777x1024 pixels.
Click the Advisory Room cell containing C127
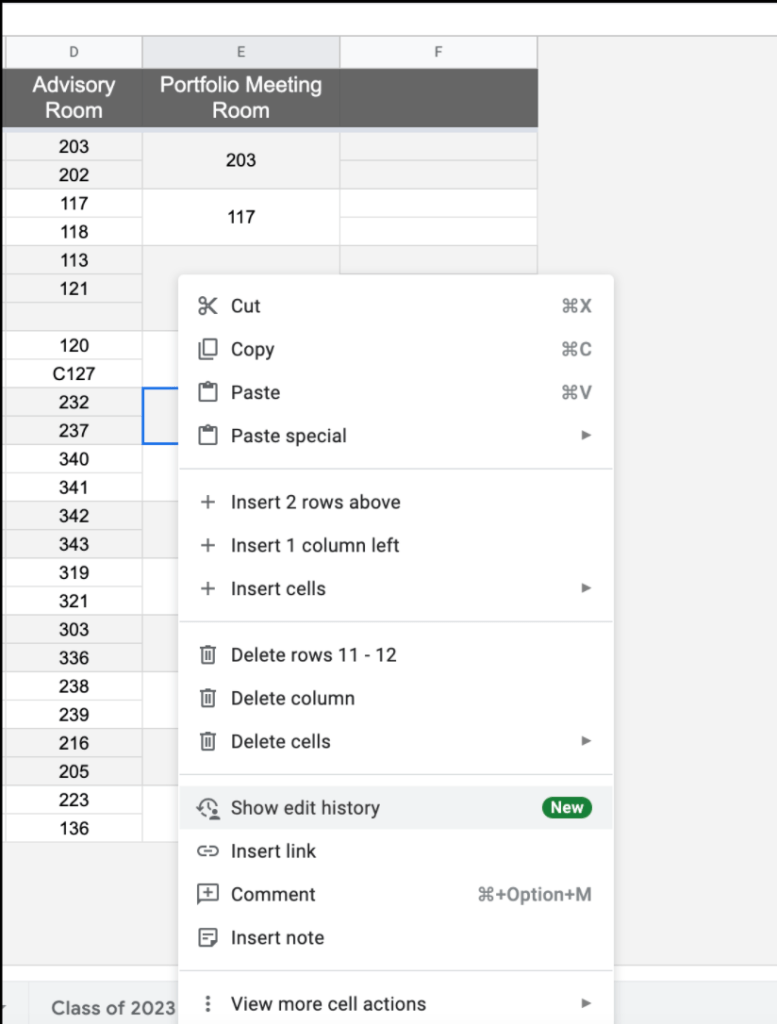coord(73,374)
